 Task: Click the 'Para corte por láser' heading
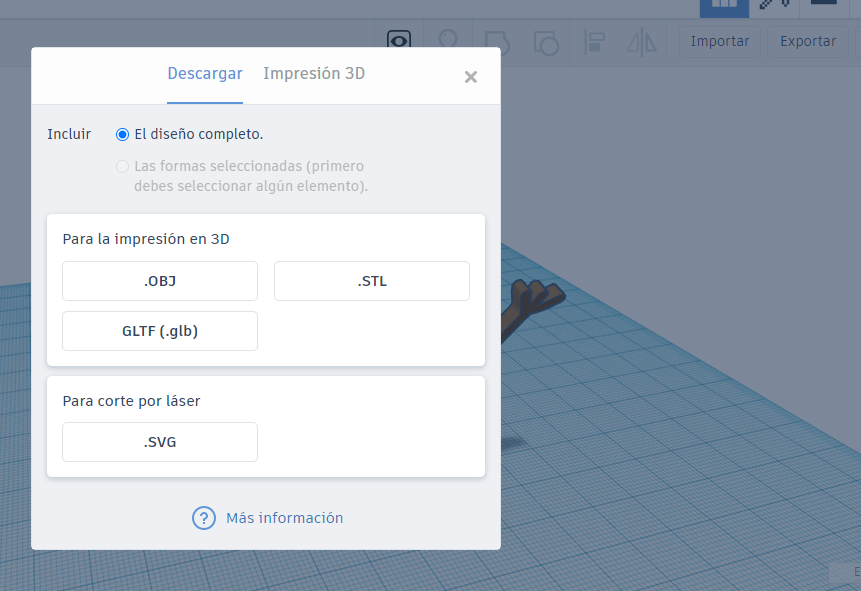[131, 402]
